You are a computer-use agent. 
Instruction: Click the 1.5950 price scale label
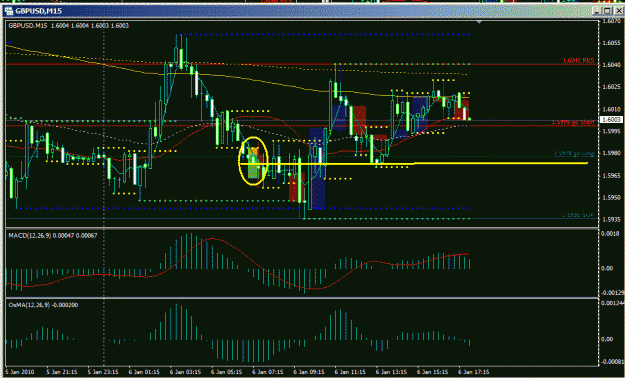click(x=611, y=197)
